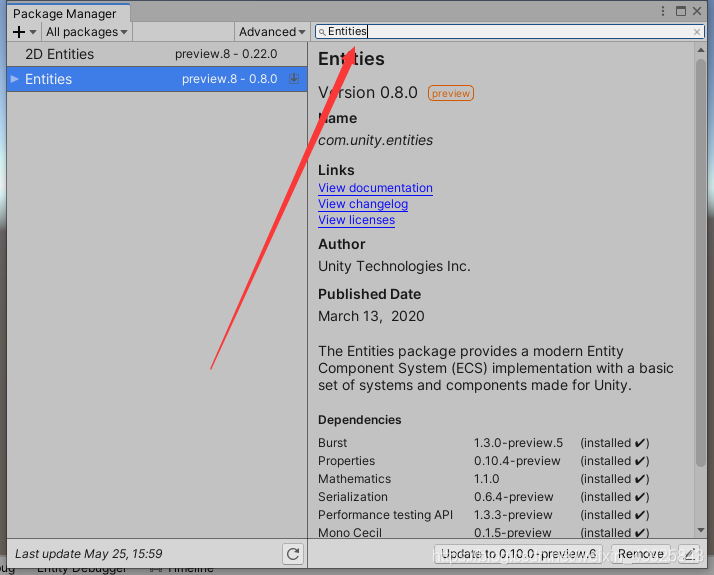Open the All packages filter dropdown
714x575 pixels.
click(x=87, y=32)
